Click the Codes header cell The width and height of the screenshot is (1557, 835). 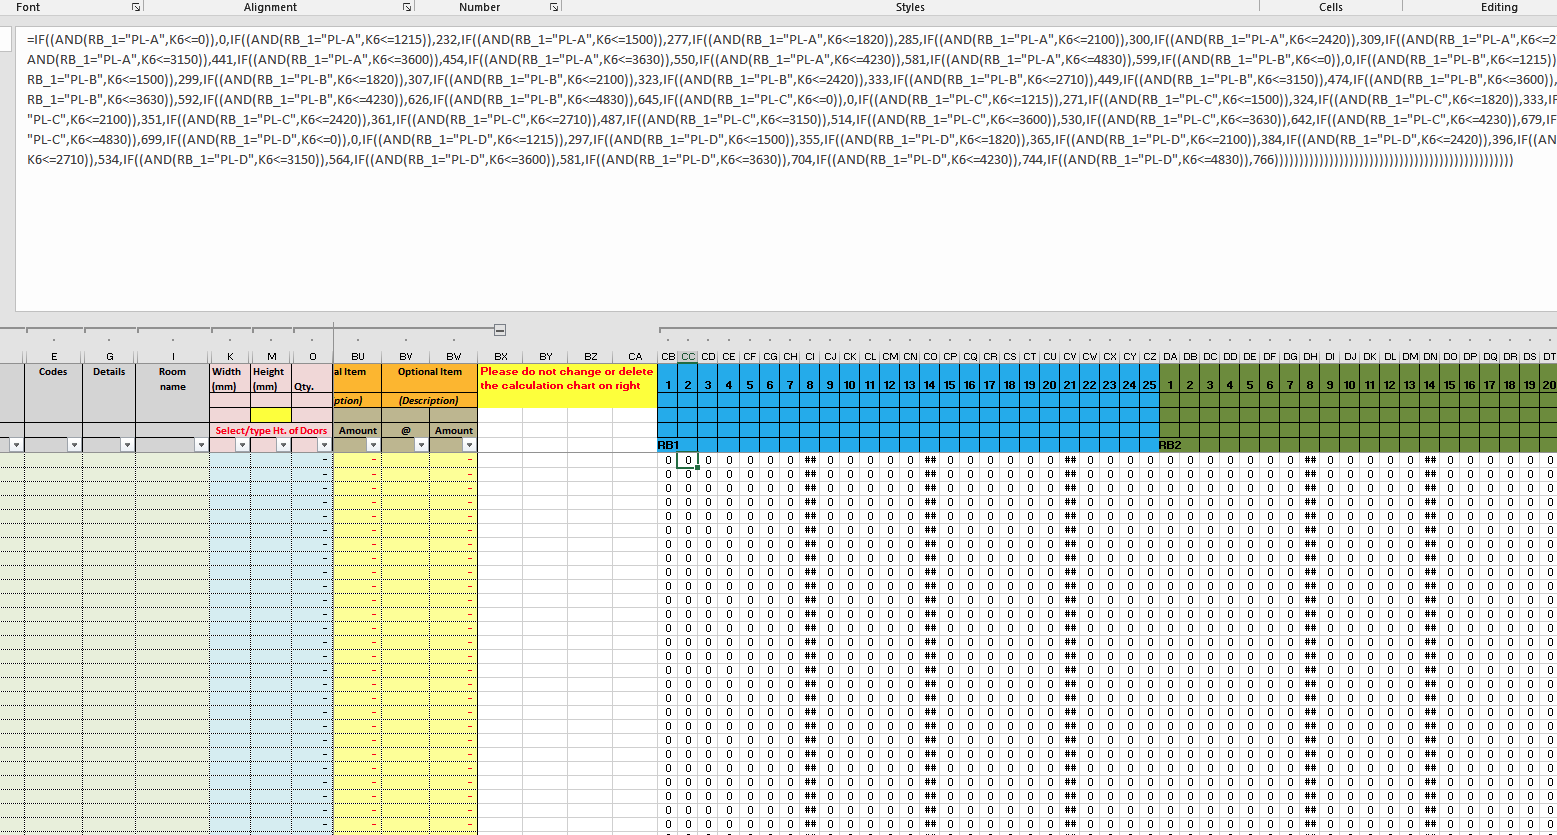pos(54,372)
